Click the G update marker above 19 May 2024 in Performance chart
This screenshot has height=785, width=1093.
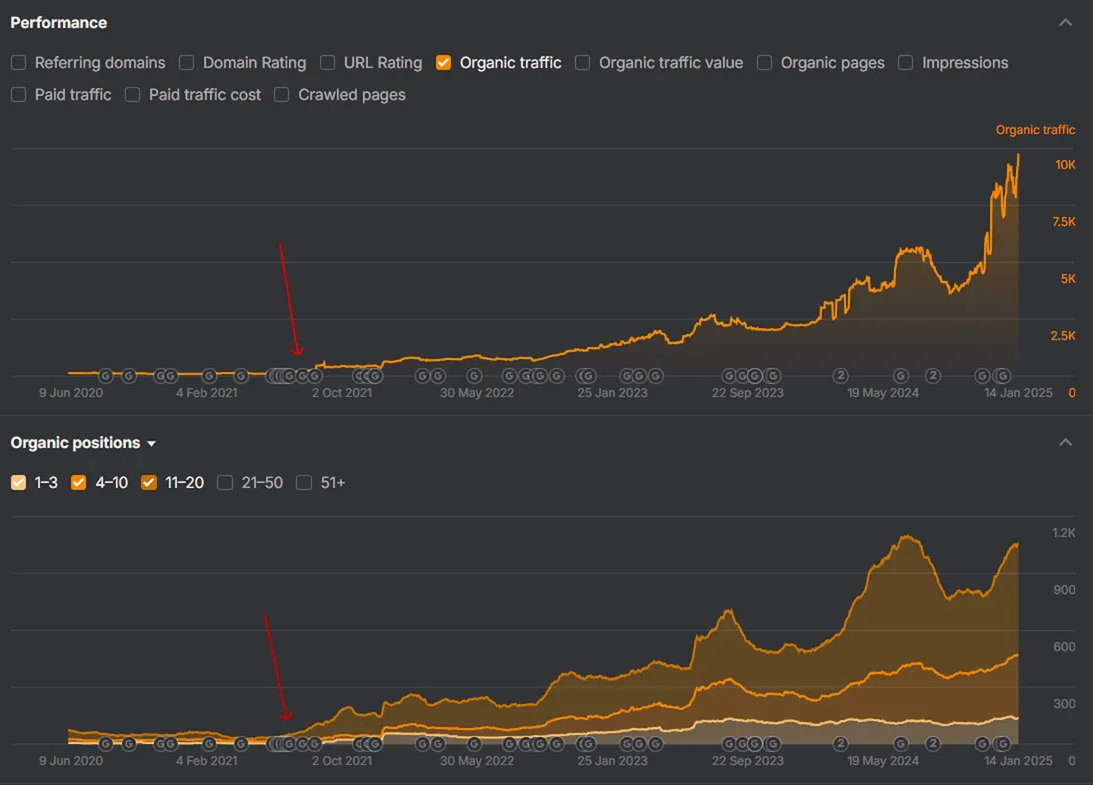click(x=901, y=376)
